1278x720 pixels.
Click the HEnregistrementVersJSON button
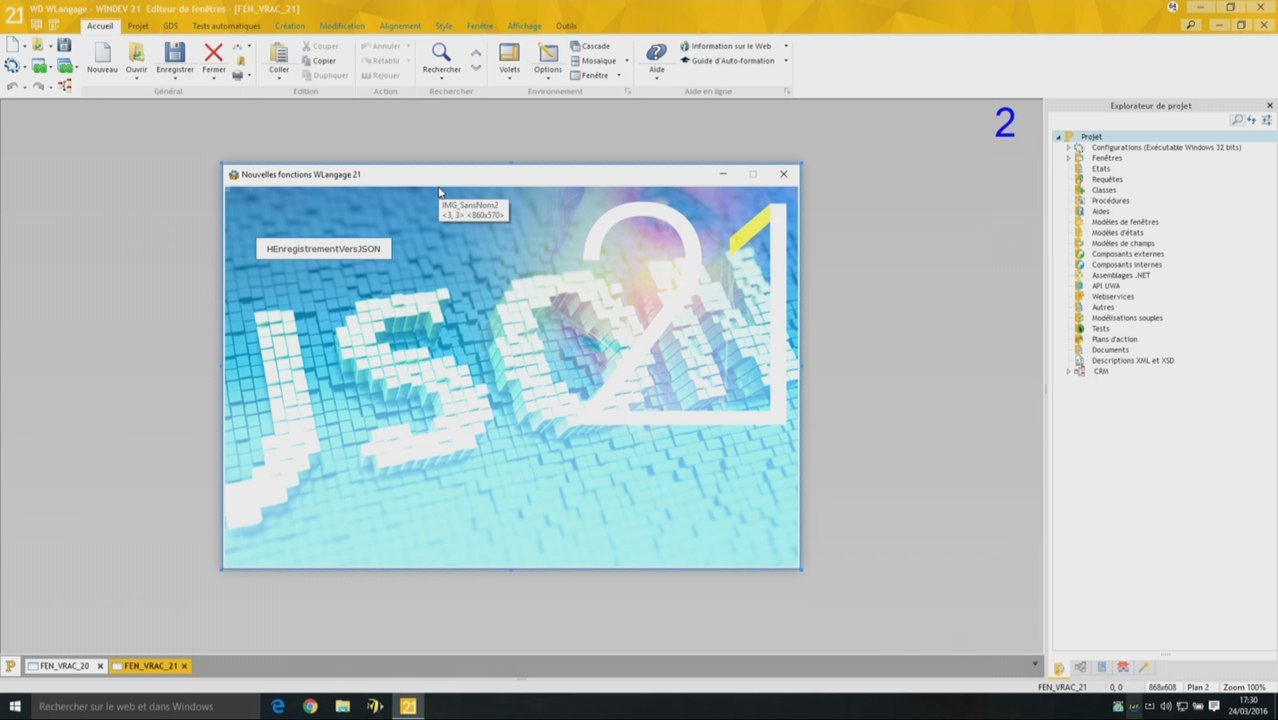point(323,249)
